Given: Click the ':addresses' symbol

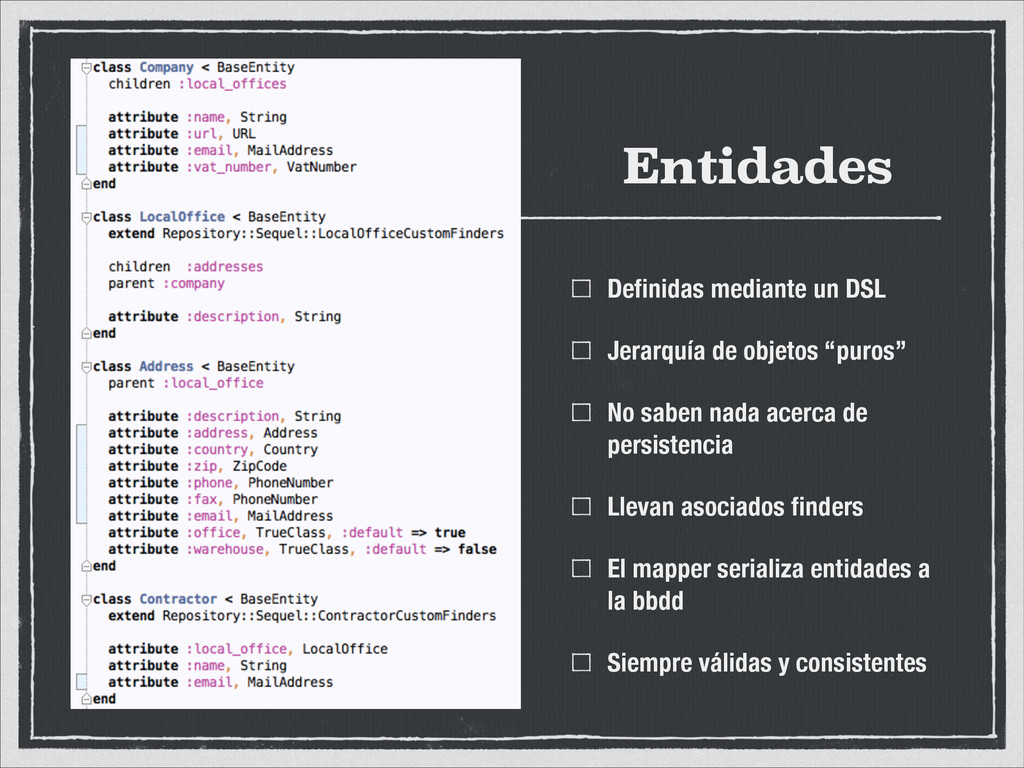Looking at the screenshot, I should click(x=225, y=267).
